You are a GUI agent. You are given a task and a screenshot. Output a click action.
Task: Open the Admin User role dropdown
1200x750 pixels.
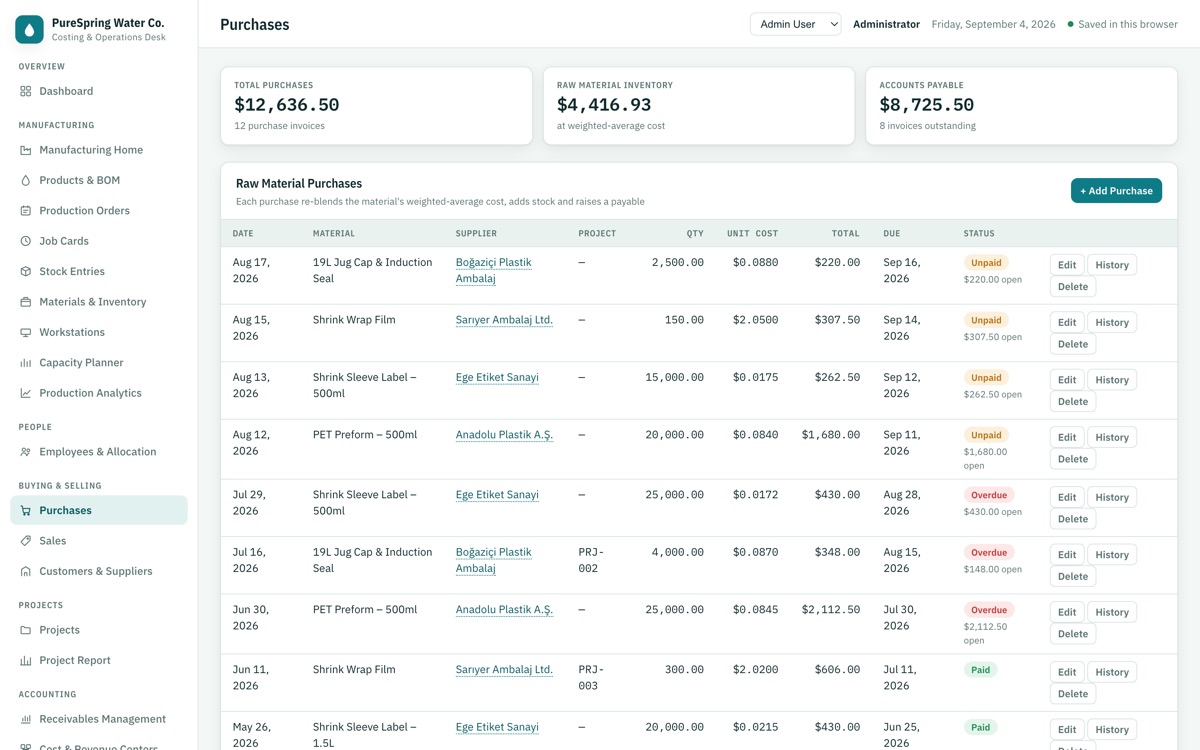[796, 24]
